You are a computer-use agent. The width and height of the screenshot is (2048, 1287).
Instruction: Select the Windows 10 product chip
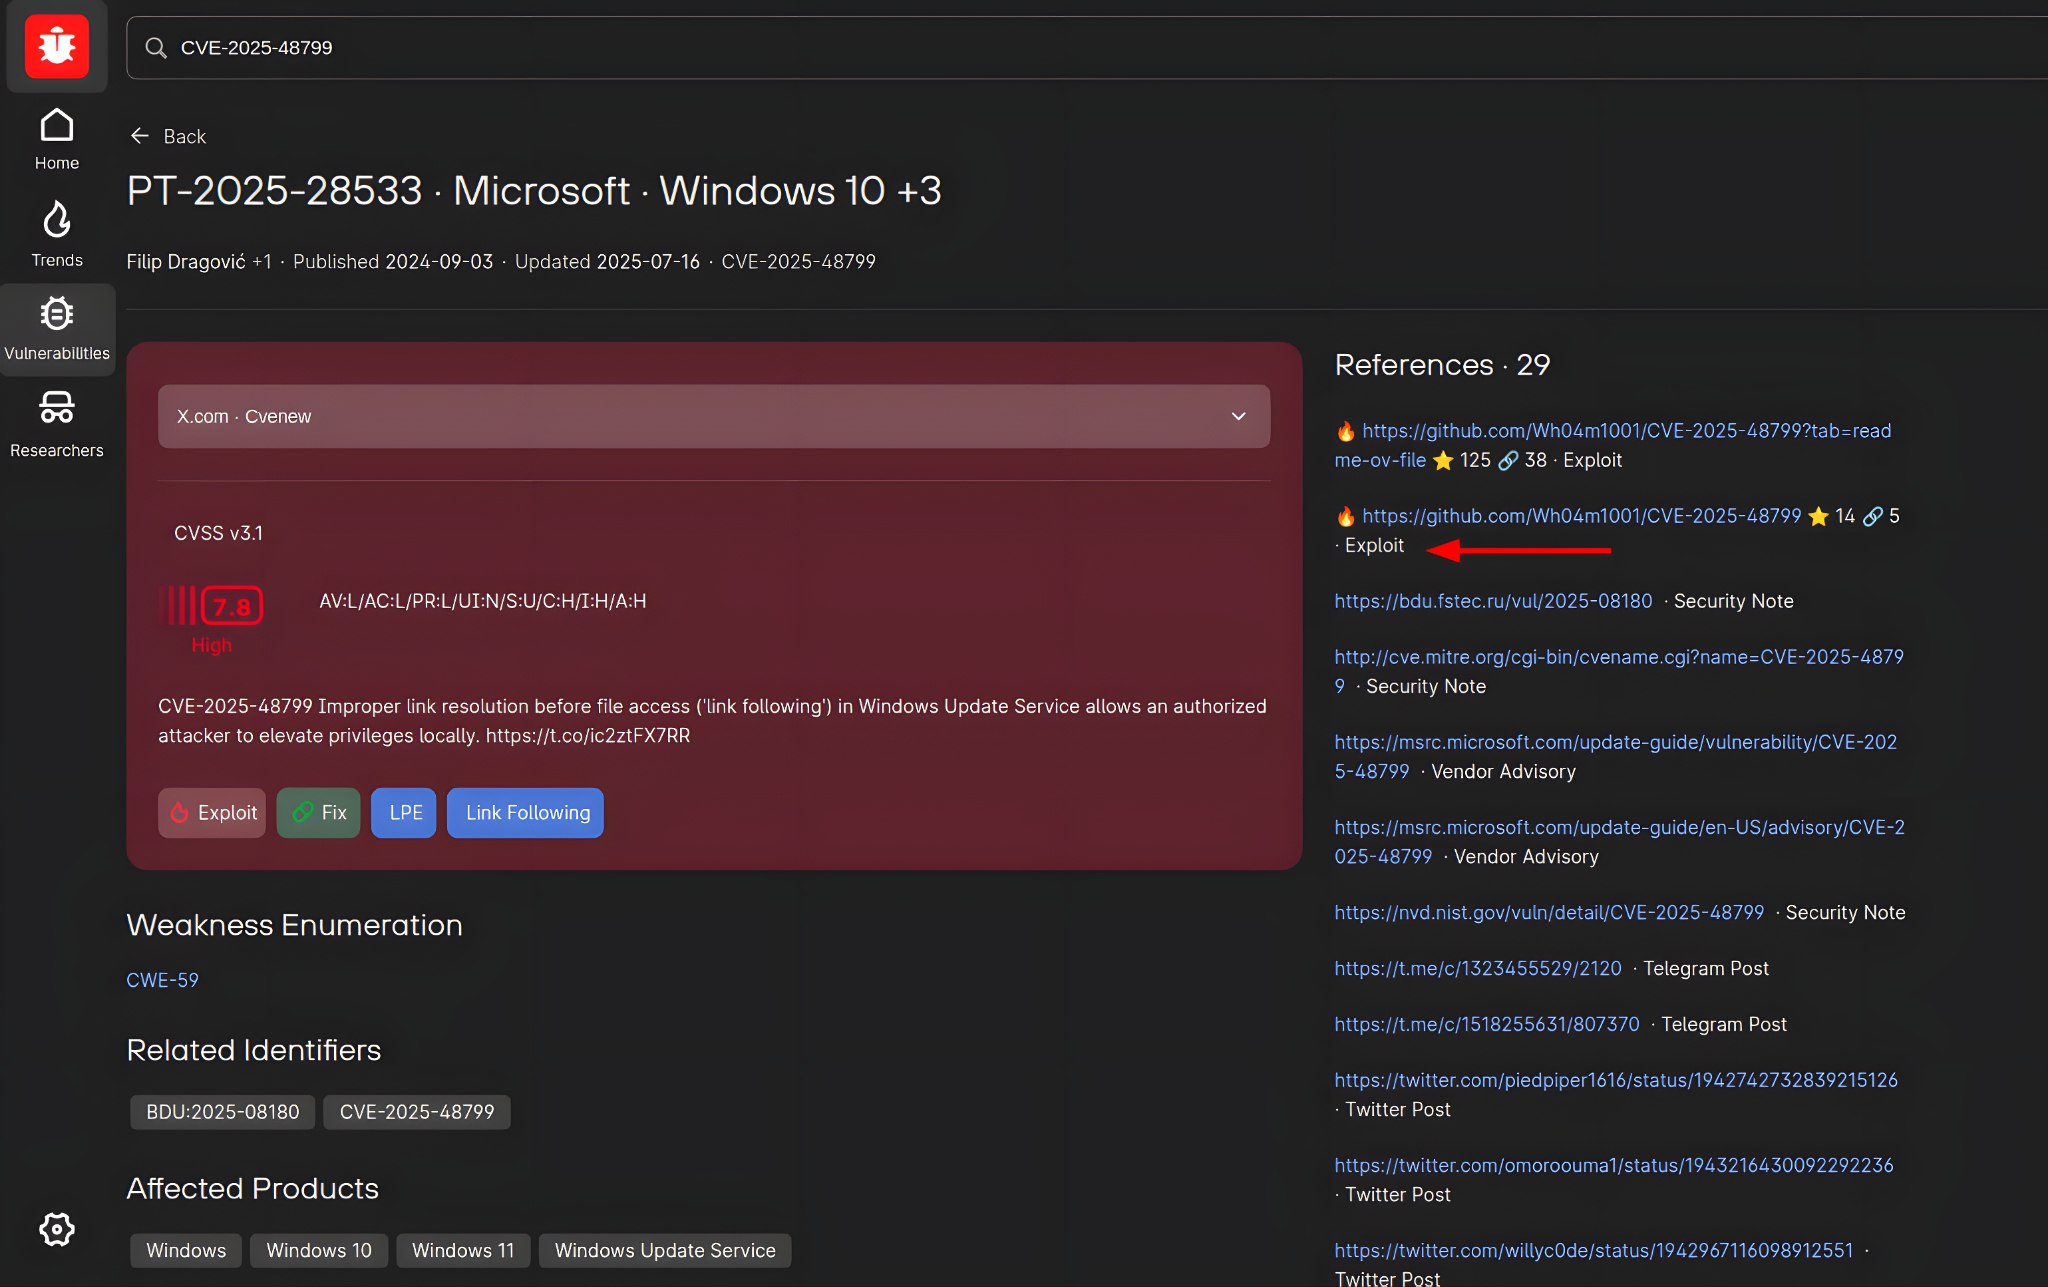click(x=319, y=1250)
